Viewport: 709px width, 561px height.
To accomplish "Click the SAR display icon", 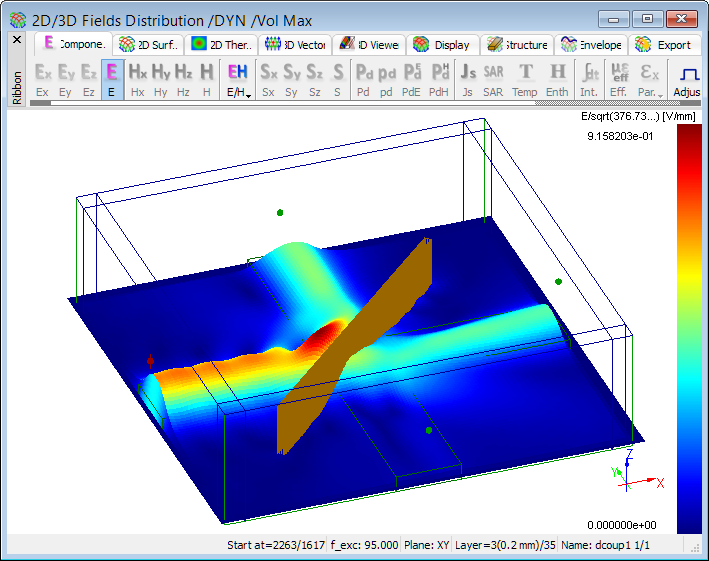I will tap(493, 79).
